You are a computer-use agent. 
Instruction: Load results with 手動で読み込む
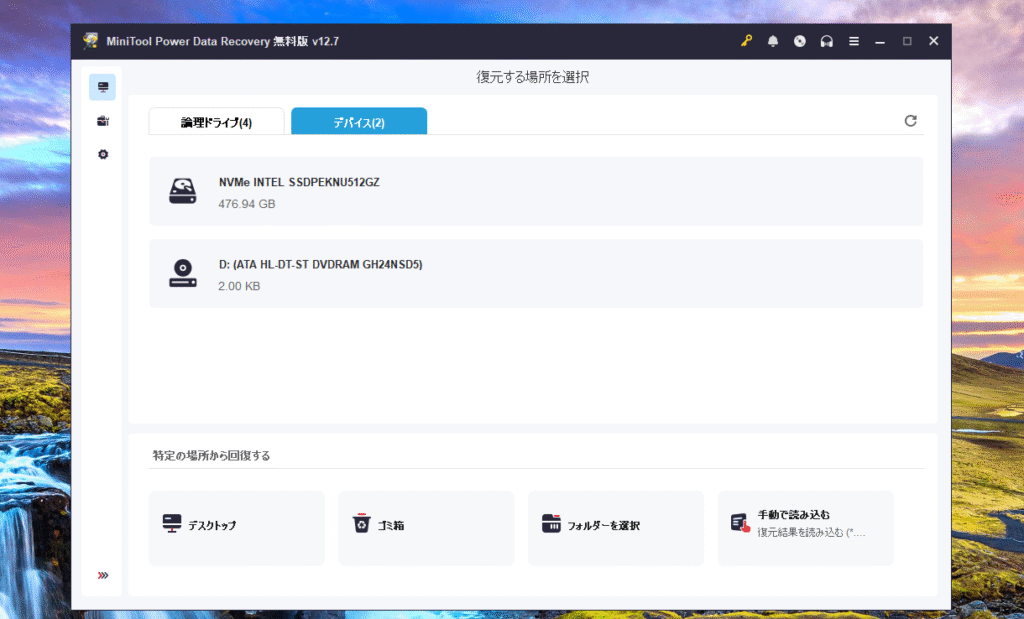[x=805, y=526]
